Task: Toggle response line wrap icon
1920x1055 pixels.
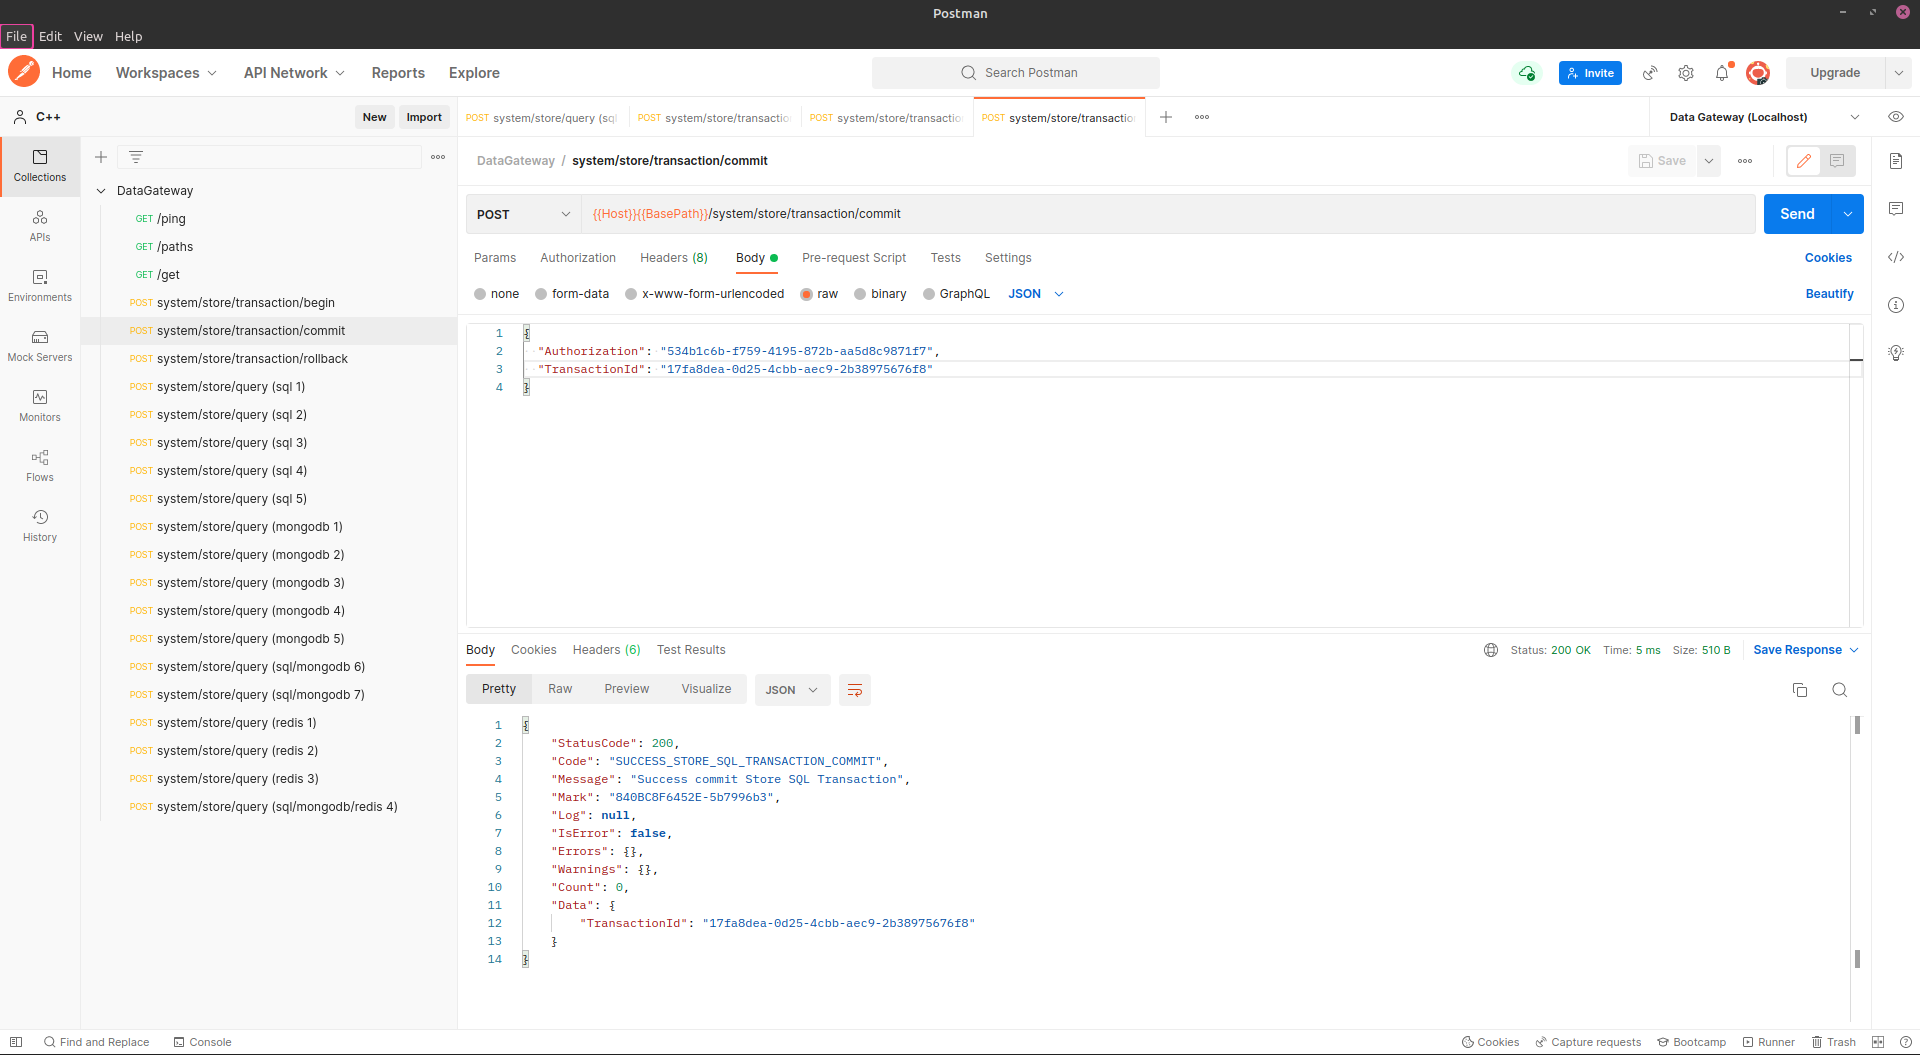Action: click(x=855, y=690)
